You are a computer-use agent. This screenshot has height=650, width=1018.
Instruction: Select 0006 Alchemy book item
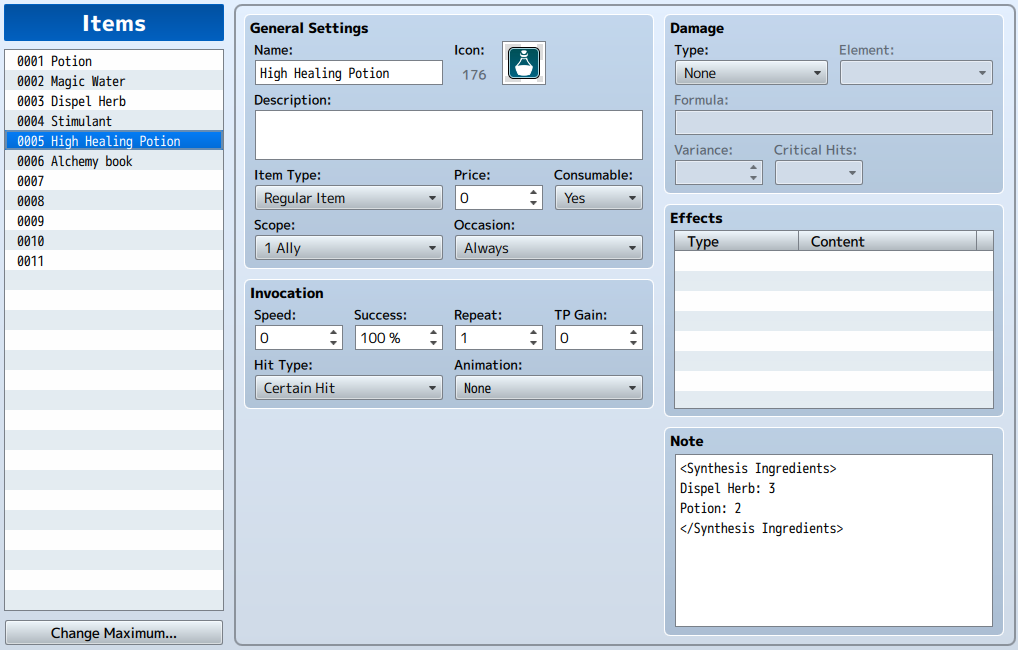click(114, 161)
